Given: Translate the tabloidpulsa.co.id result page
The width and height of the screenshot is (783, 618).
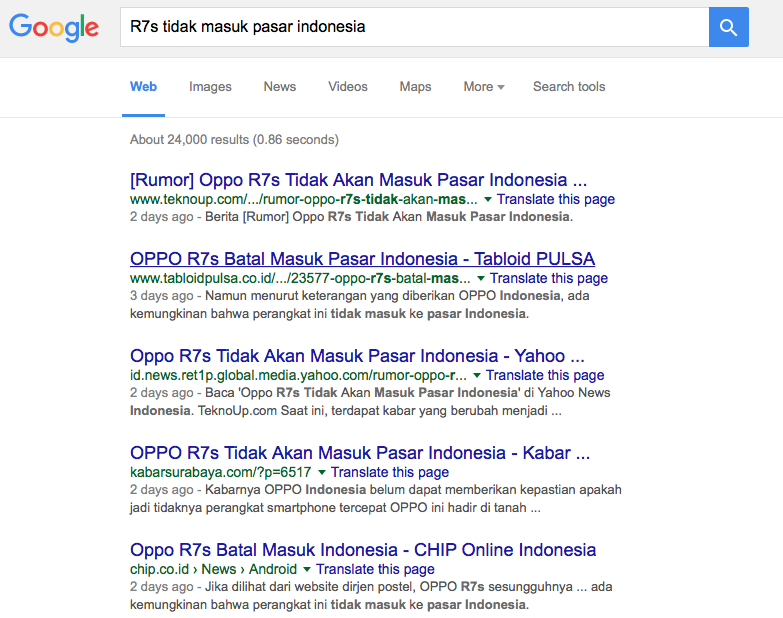Looking at the screenshot, I should pyautogui.click(x=549, y=278).
